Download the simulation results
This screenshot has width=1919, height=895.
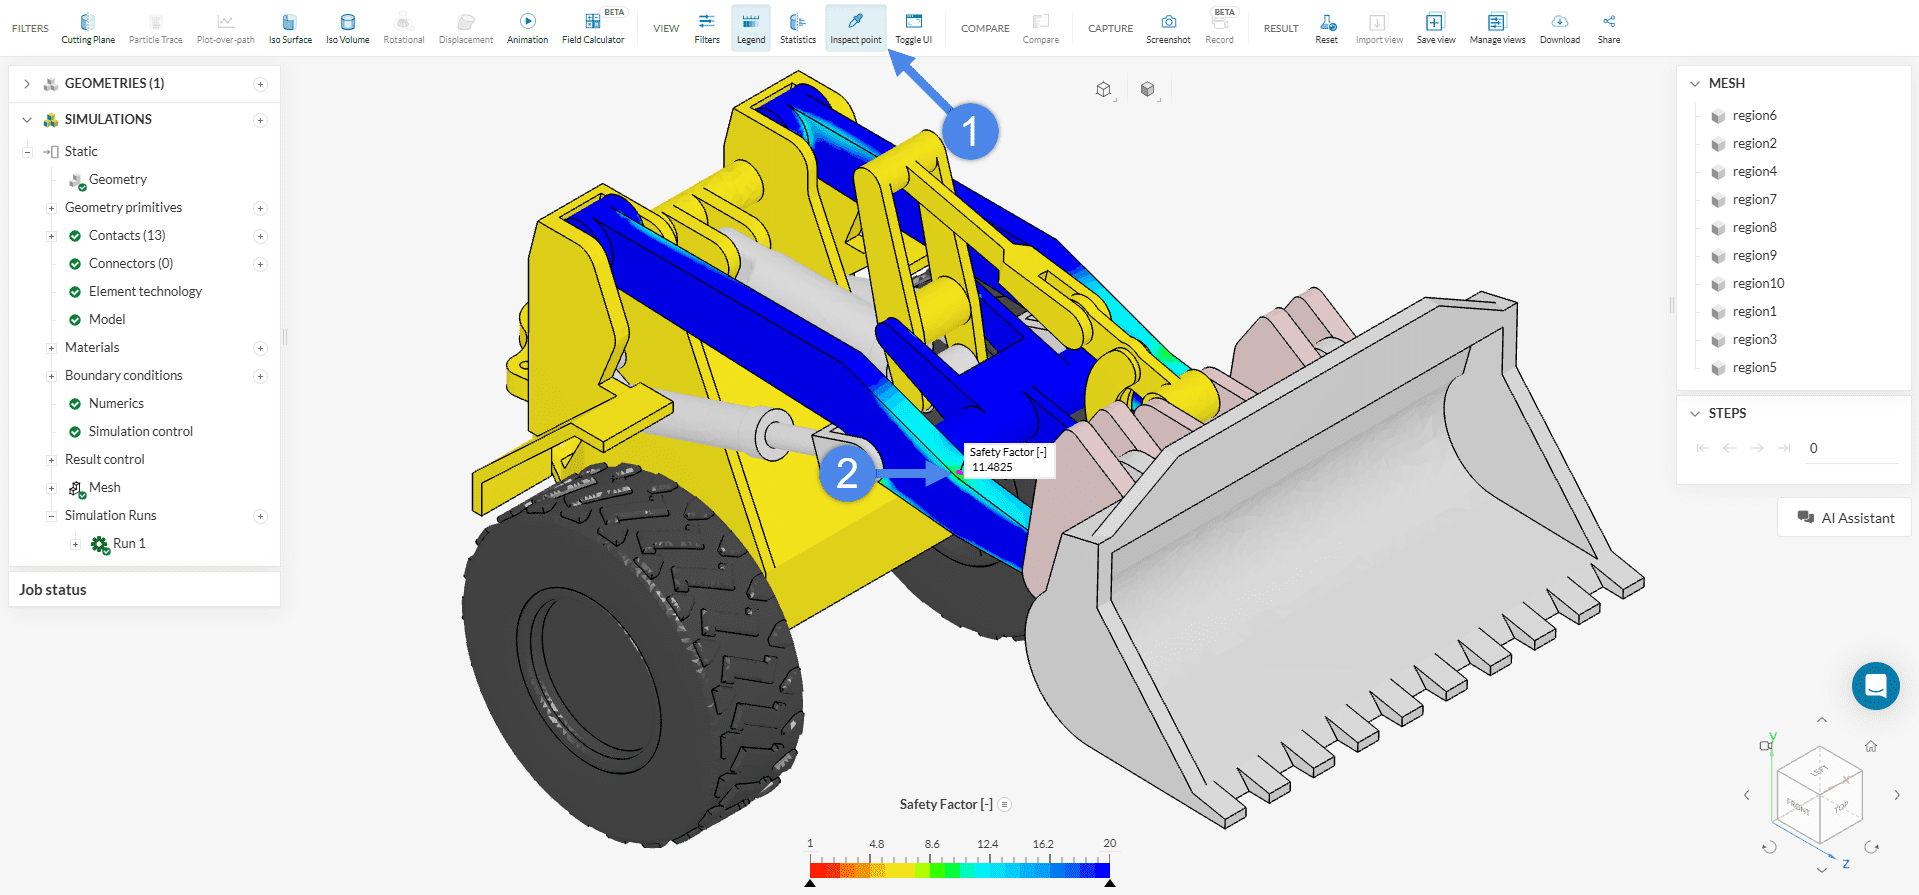(1559, 28)
